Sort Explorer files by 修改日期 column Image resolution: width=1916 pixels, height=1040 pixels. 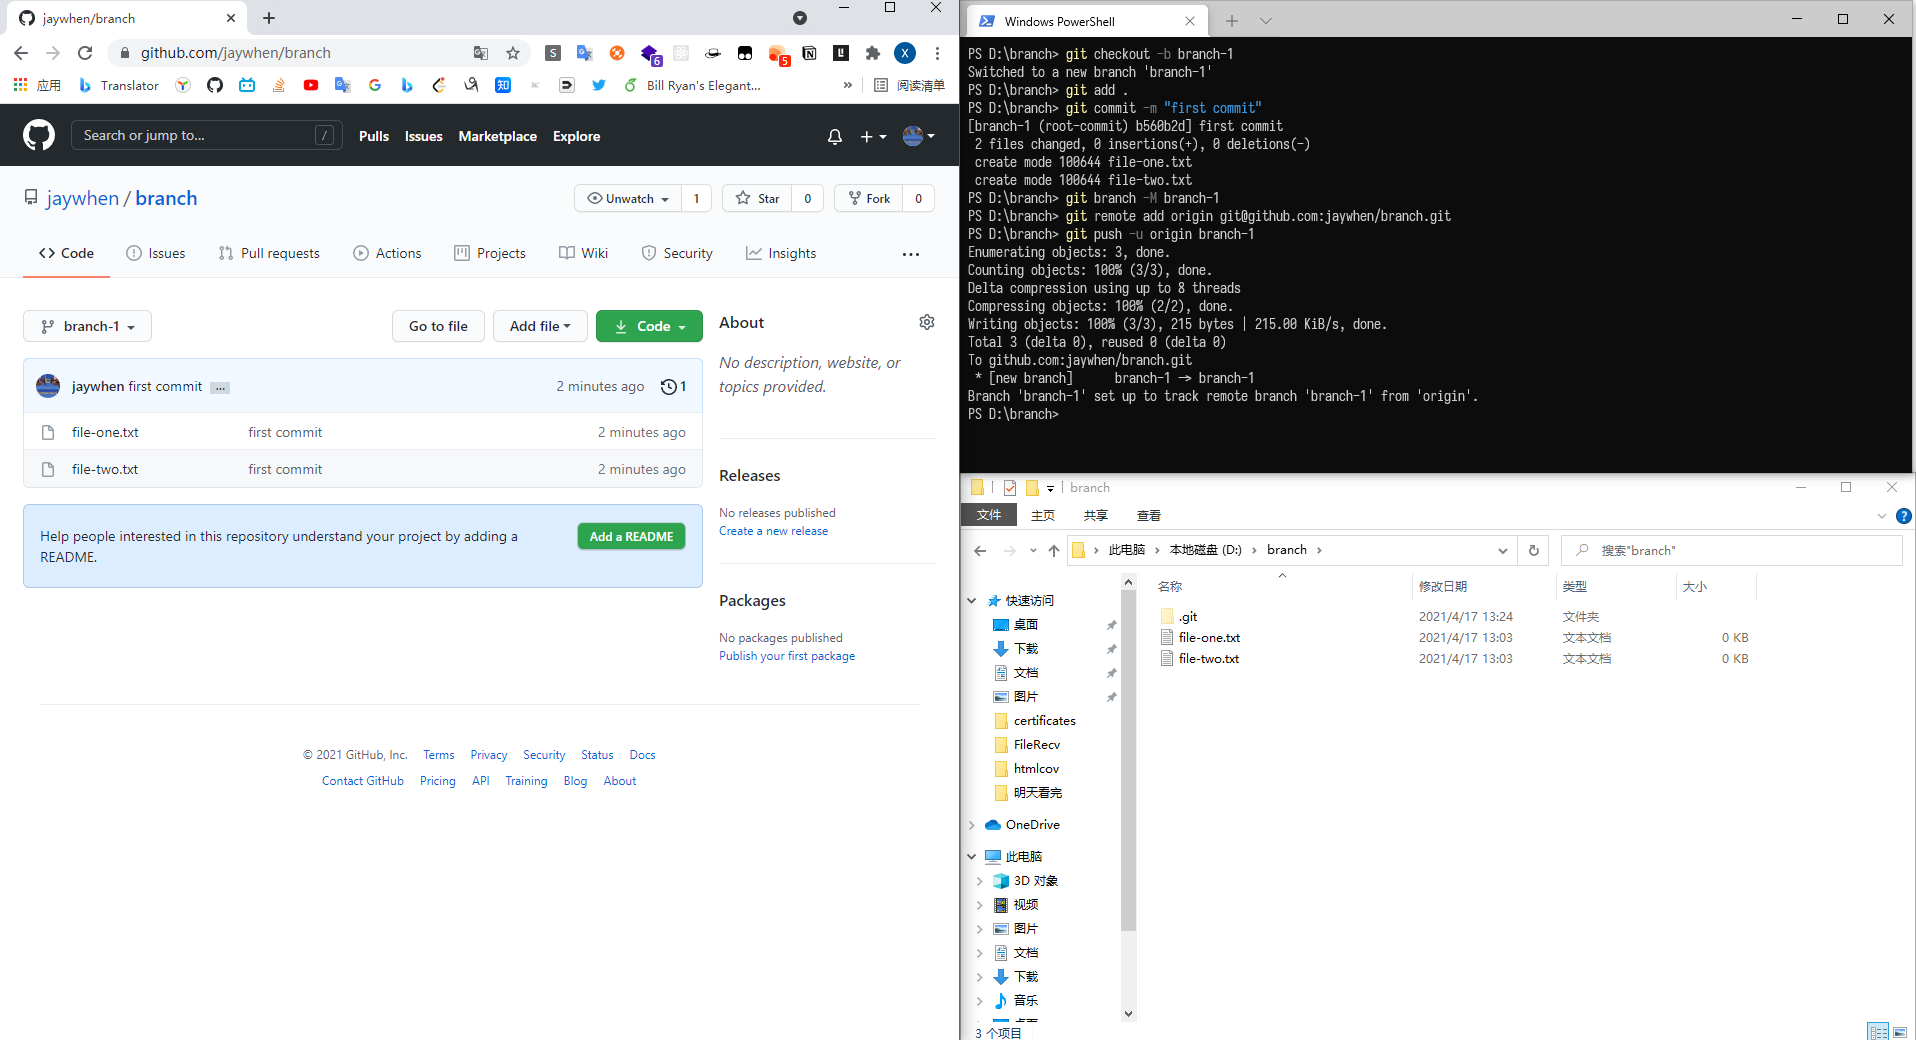pos(1443,587)
